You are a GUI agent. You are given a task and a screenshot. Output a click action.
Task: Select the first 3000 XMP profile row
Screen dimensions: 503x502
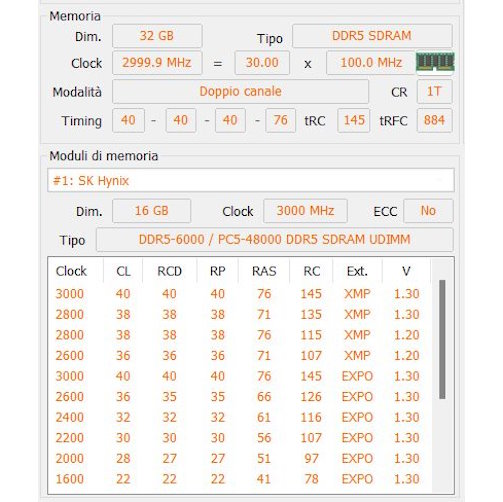[239, 294]
